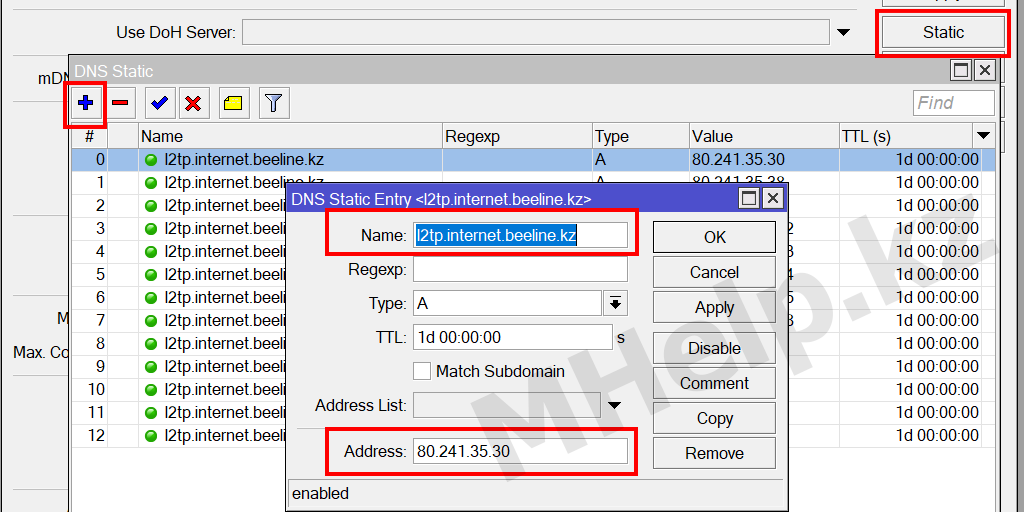Expand the Address List dropdown arrow
This screenshot has height=512, width=1024.
pyautogui.click(x=615, y=406)
